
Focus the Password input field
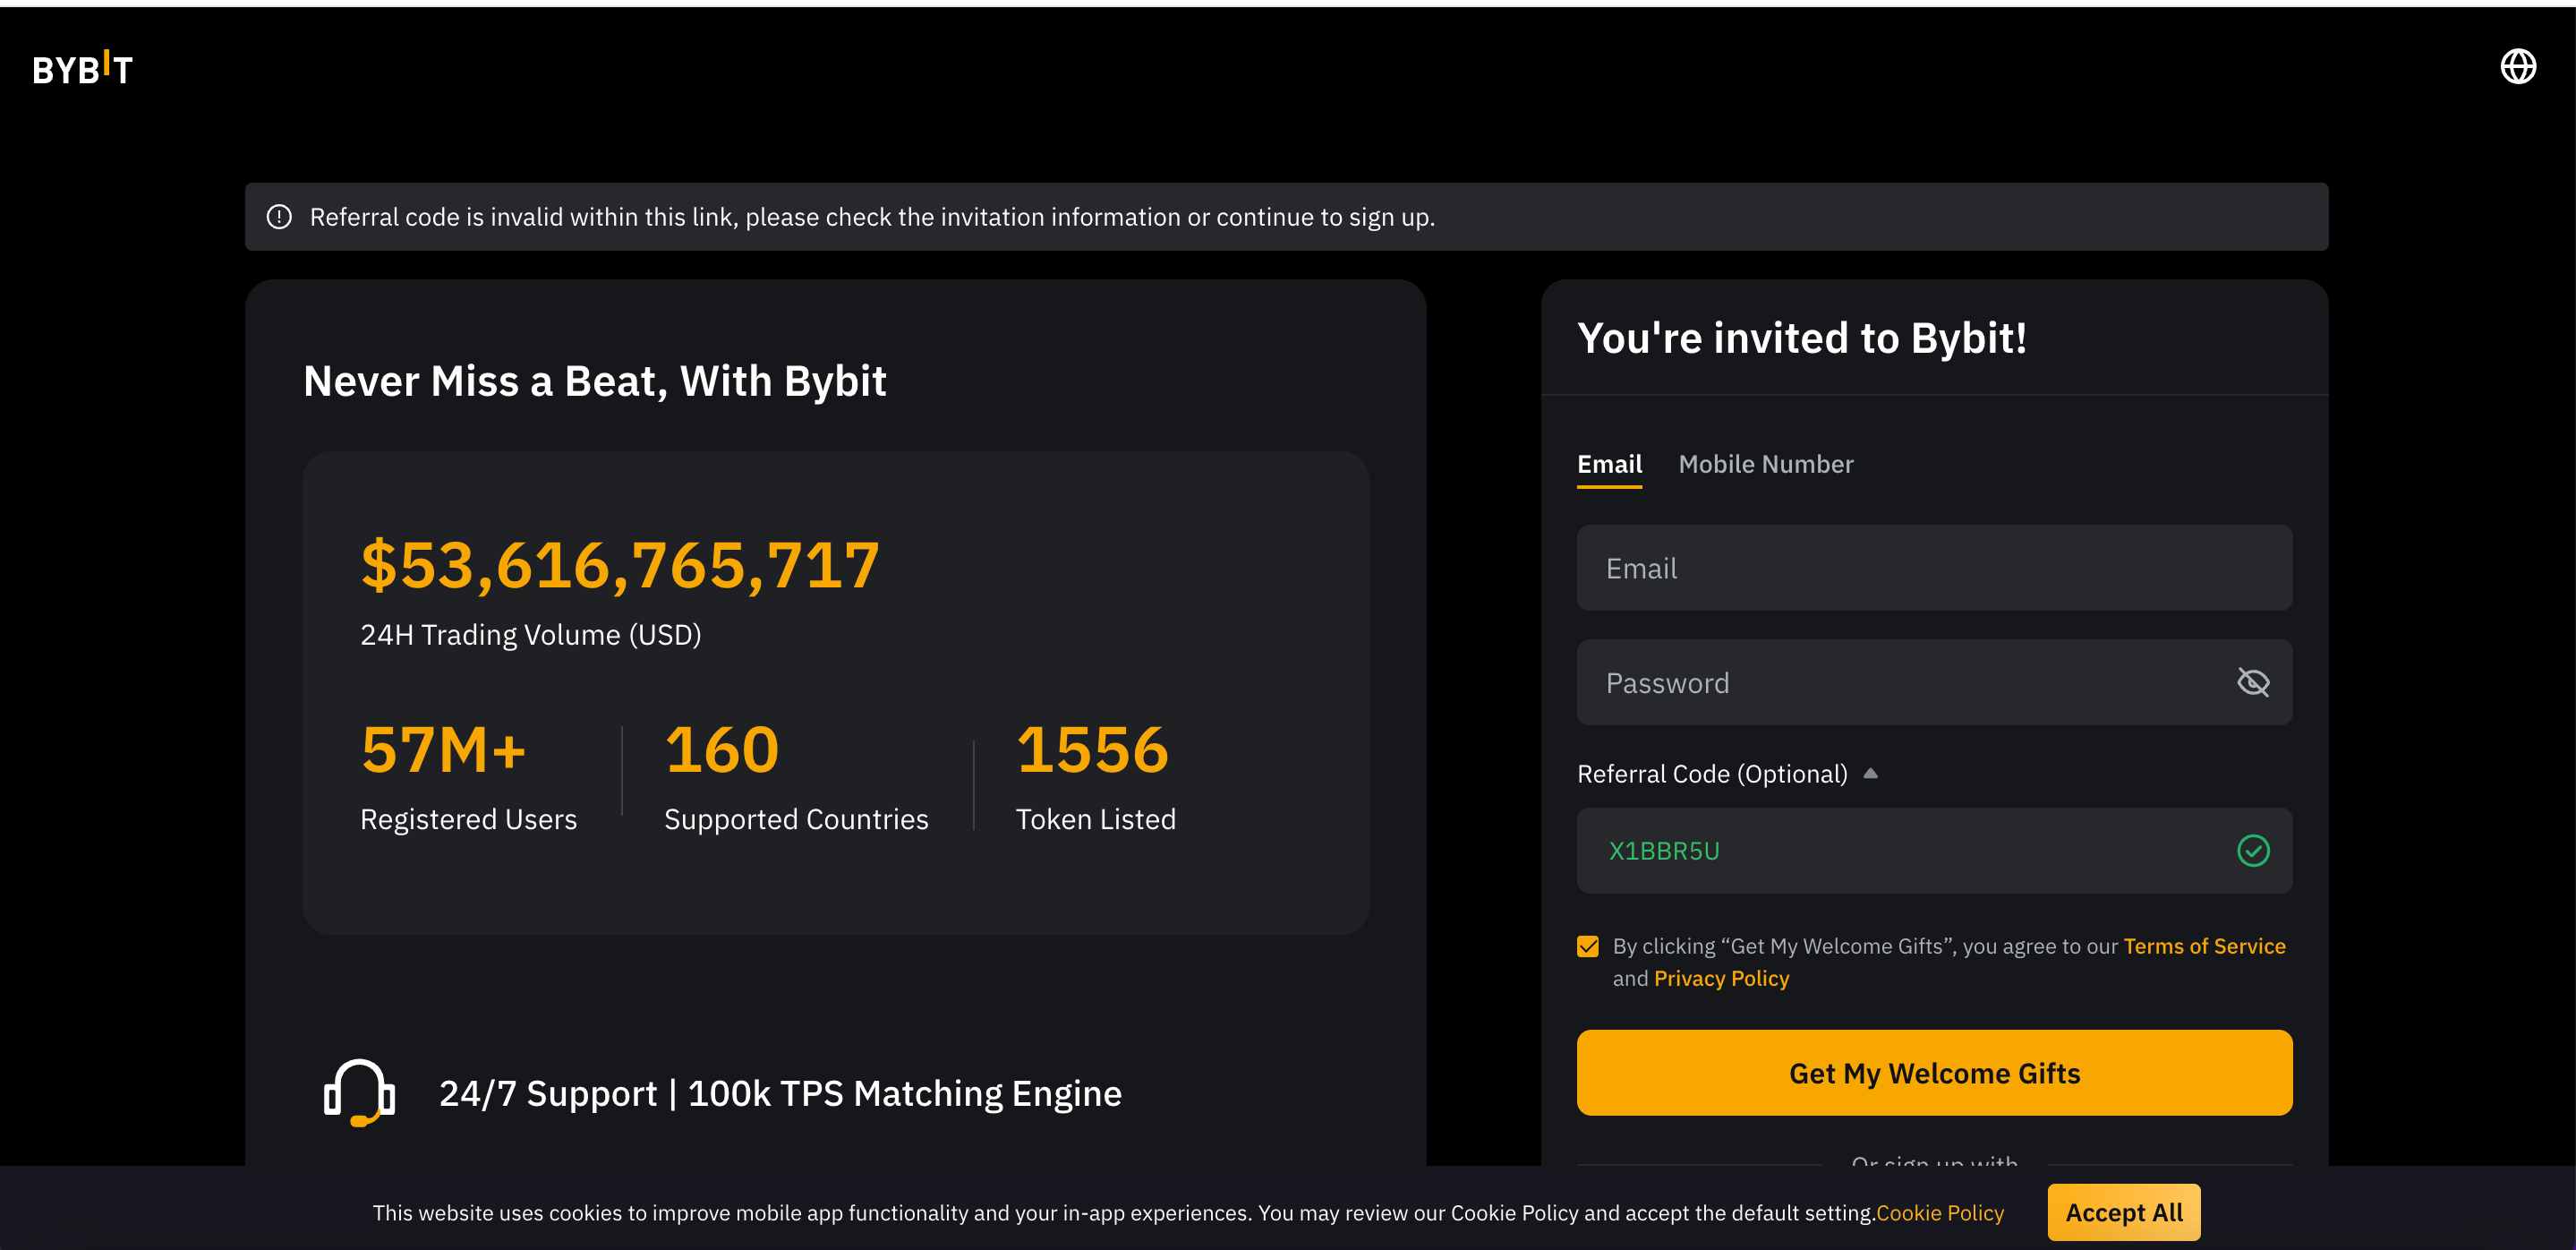[x=1900, y=683]
